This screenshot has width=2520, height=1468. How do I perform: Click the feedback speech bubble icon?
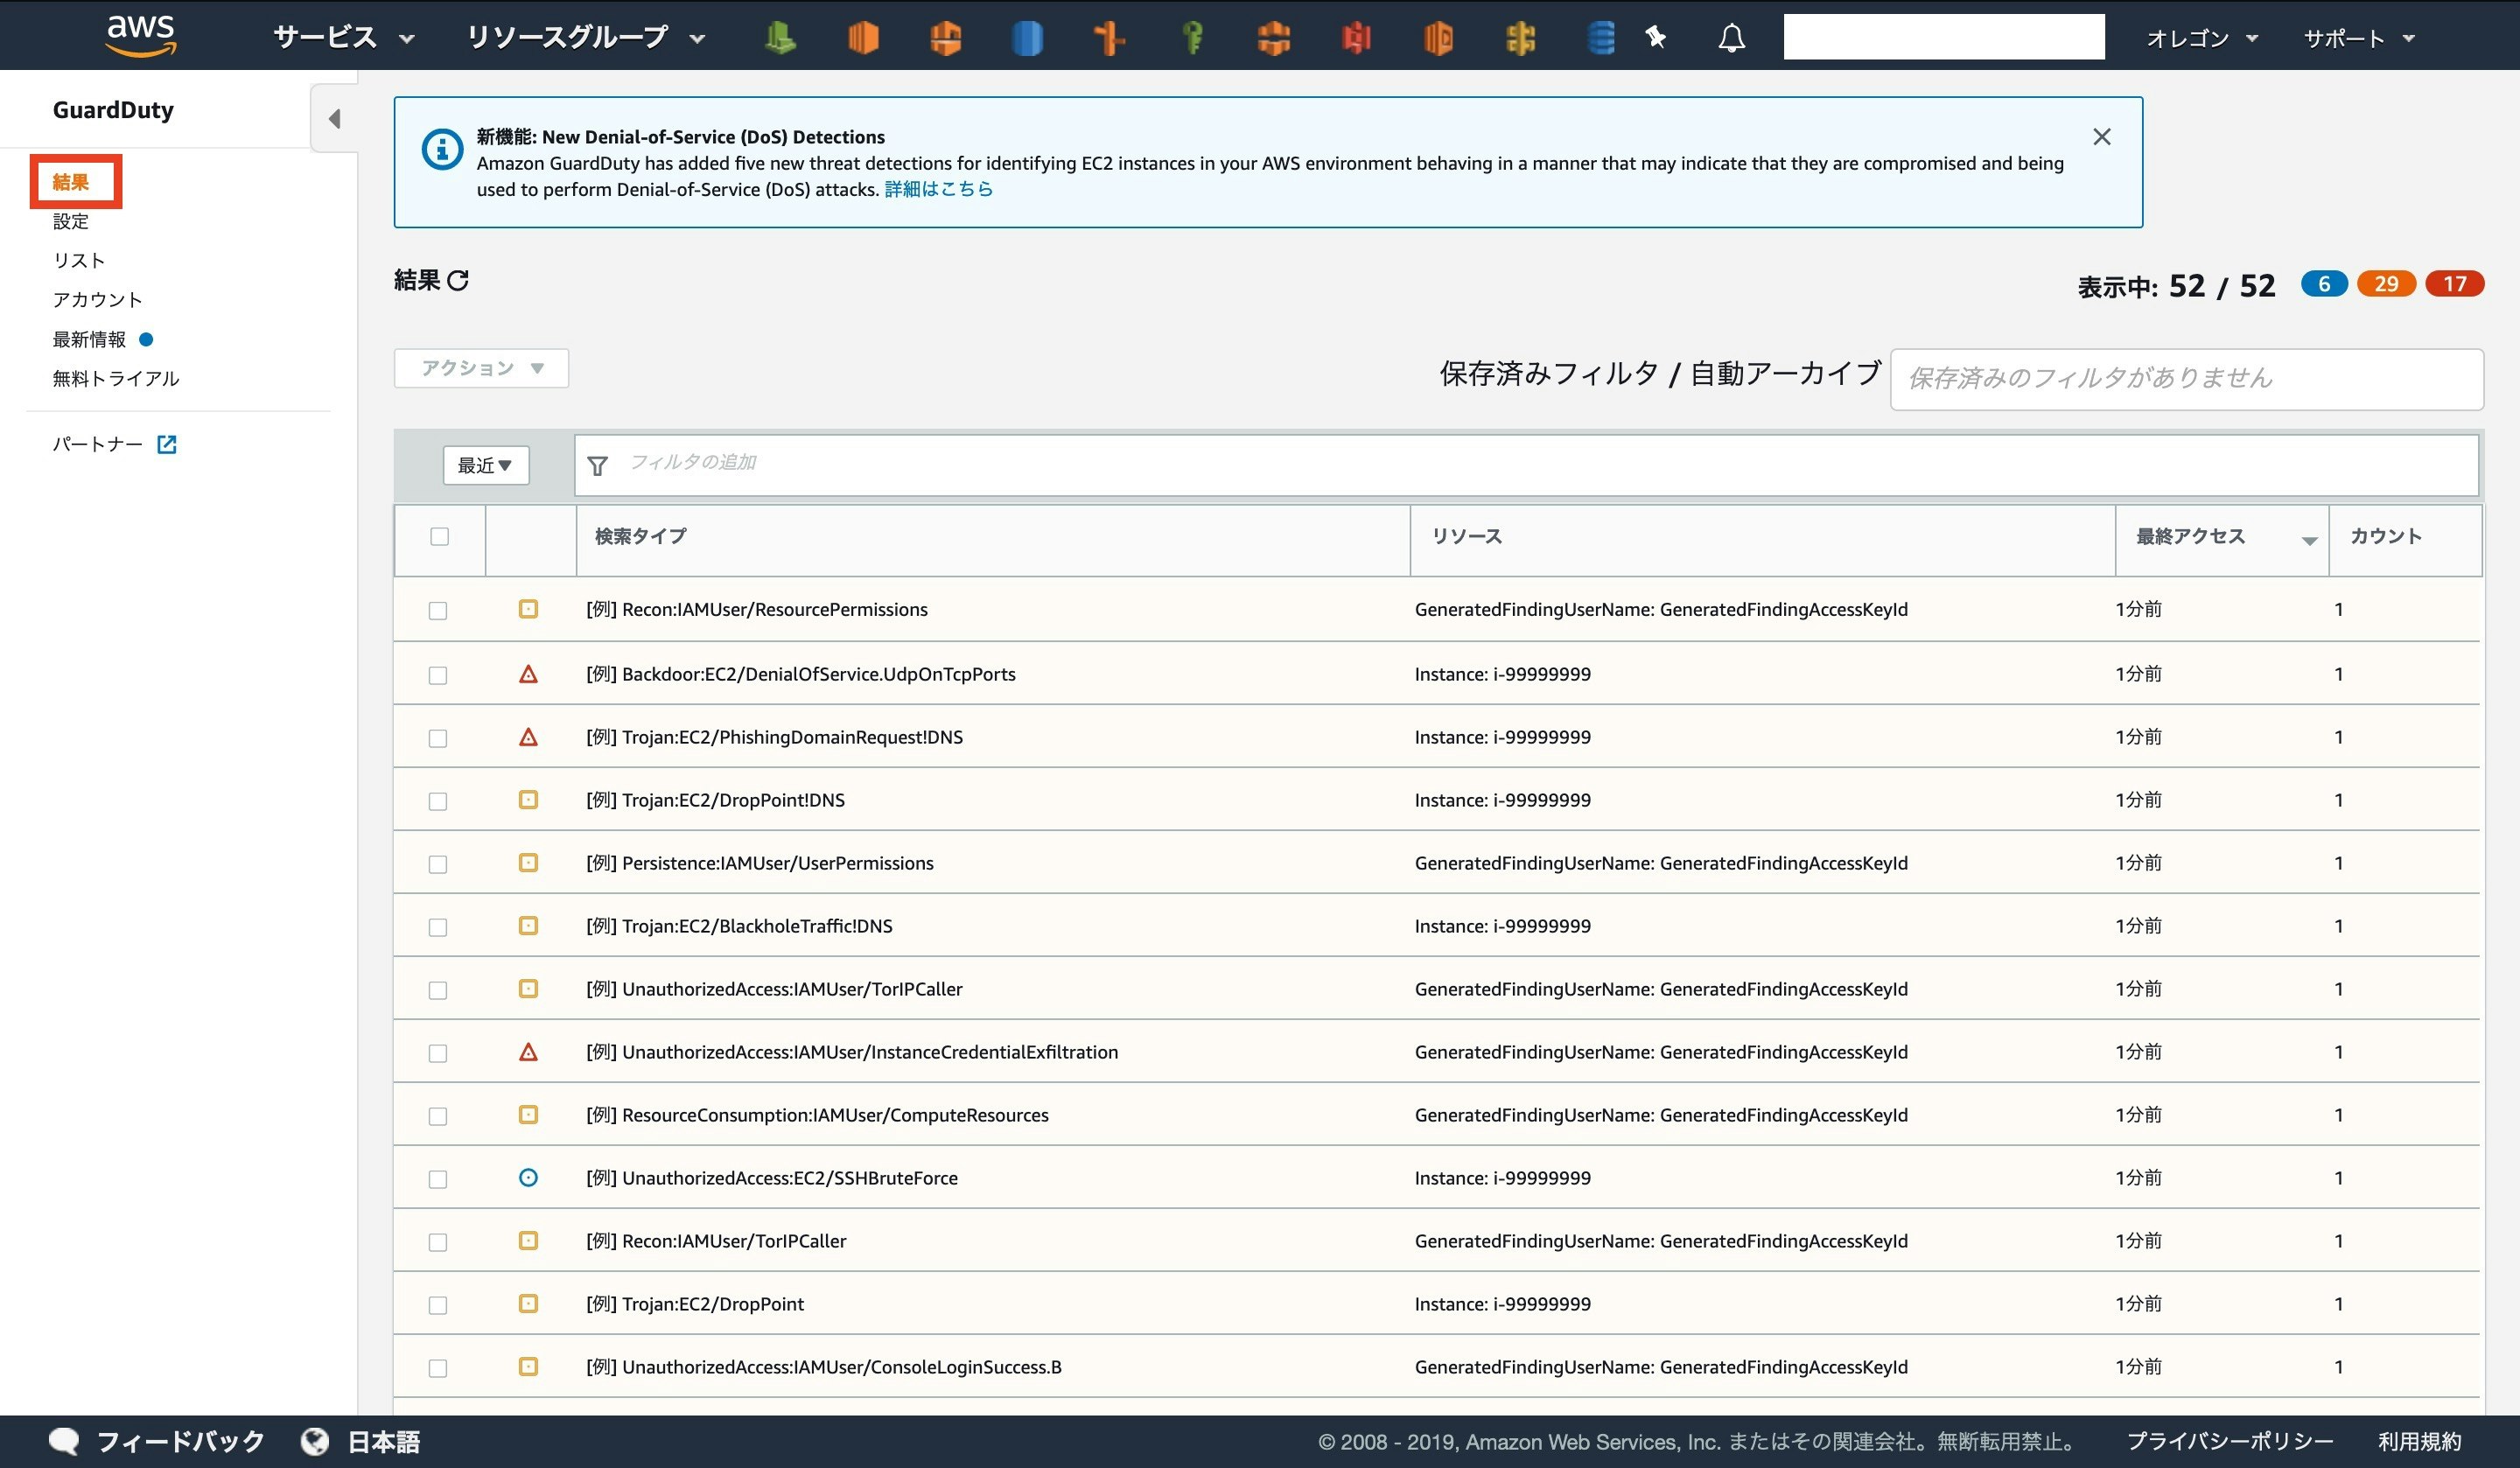tap(64, 1441)
